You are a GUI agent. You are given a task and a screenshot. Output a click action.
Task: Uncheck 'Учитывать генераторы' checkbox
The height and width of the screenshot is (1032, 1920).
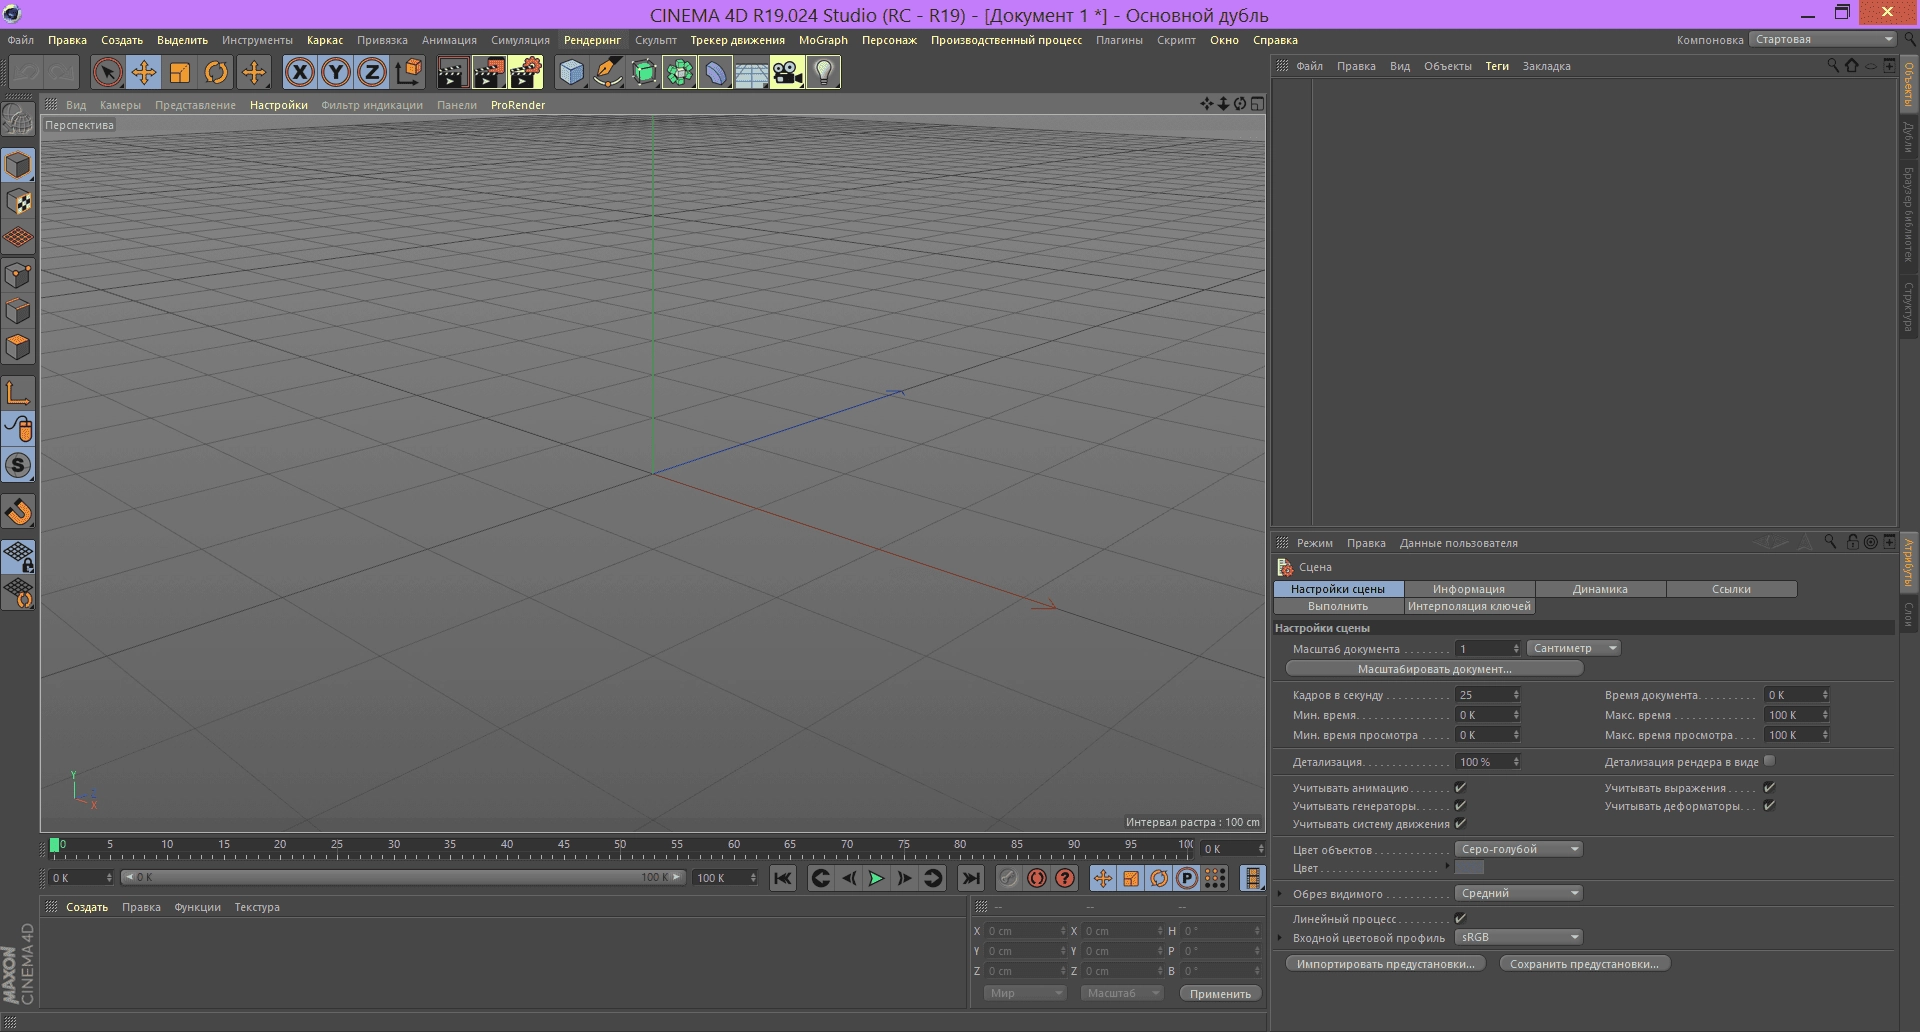point(1460,806)
